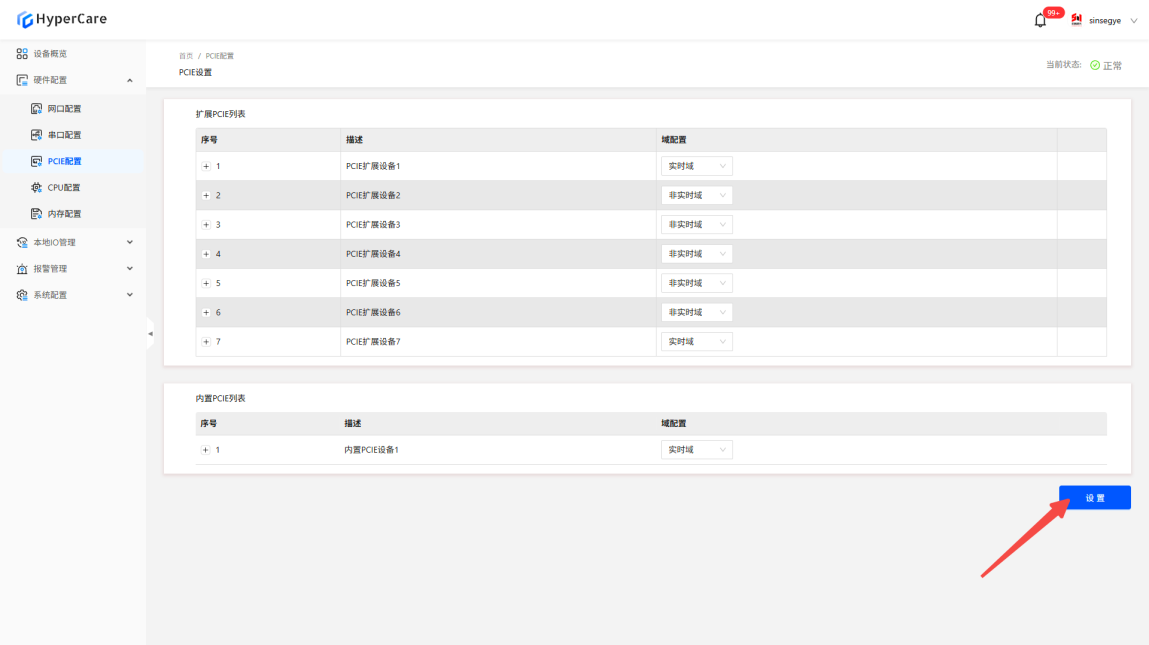Click the PCIE配置 breadcrumb
Viewport: 1149px width, 645px height.
pos(220,56)
